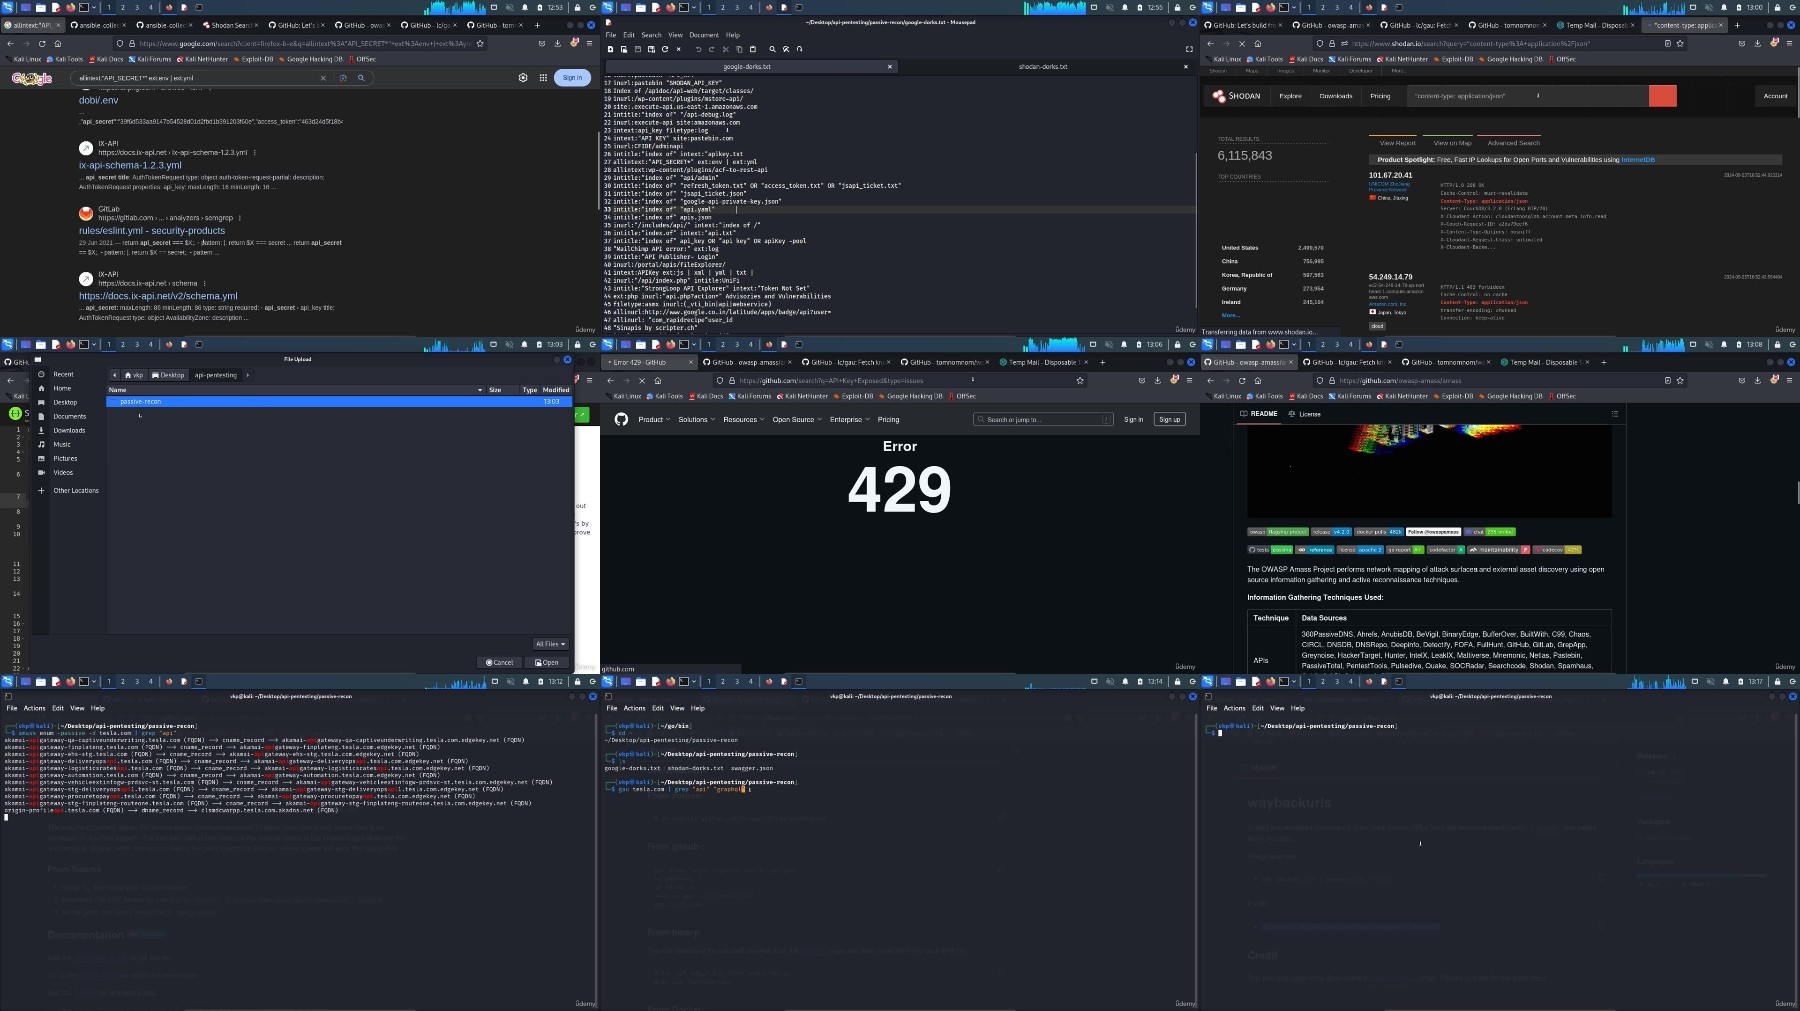1800x1011 pixels.
Task: Click the search-by-image lens icon in Google search box
Action: [x=343, y=77]
